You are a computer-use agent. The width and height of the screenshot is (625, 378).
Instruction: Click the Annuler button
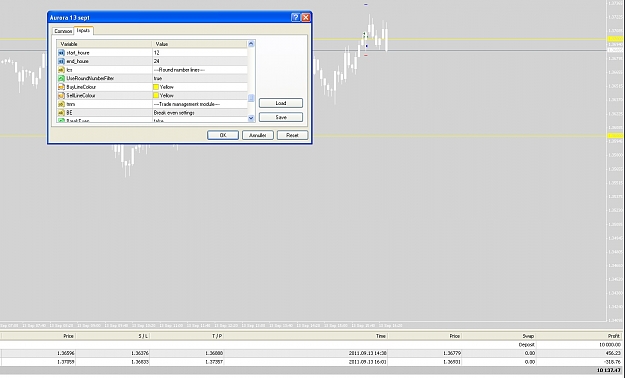point(257,135)
